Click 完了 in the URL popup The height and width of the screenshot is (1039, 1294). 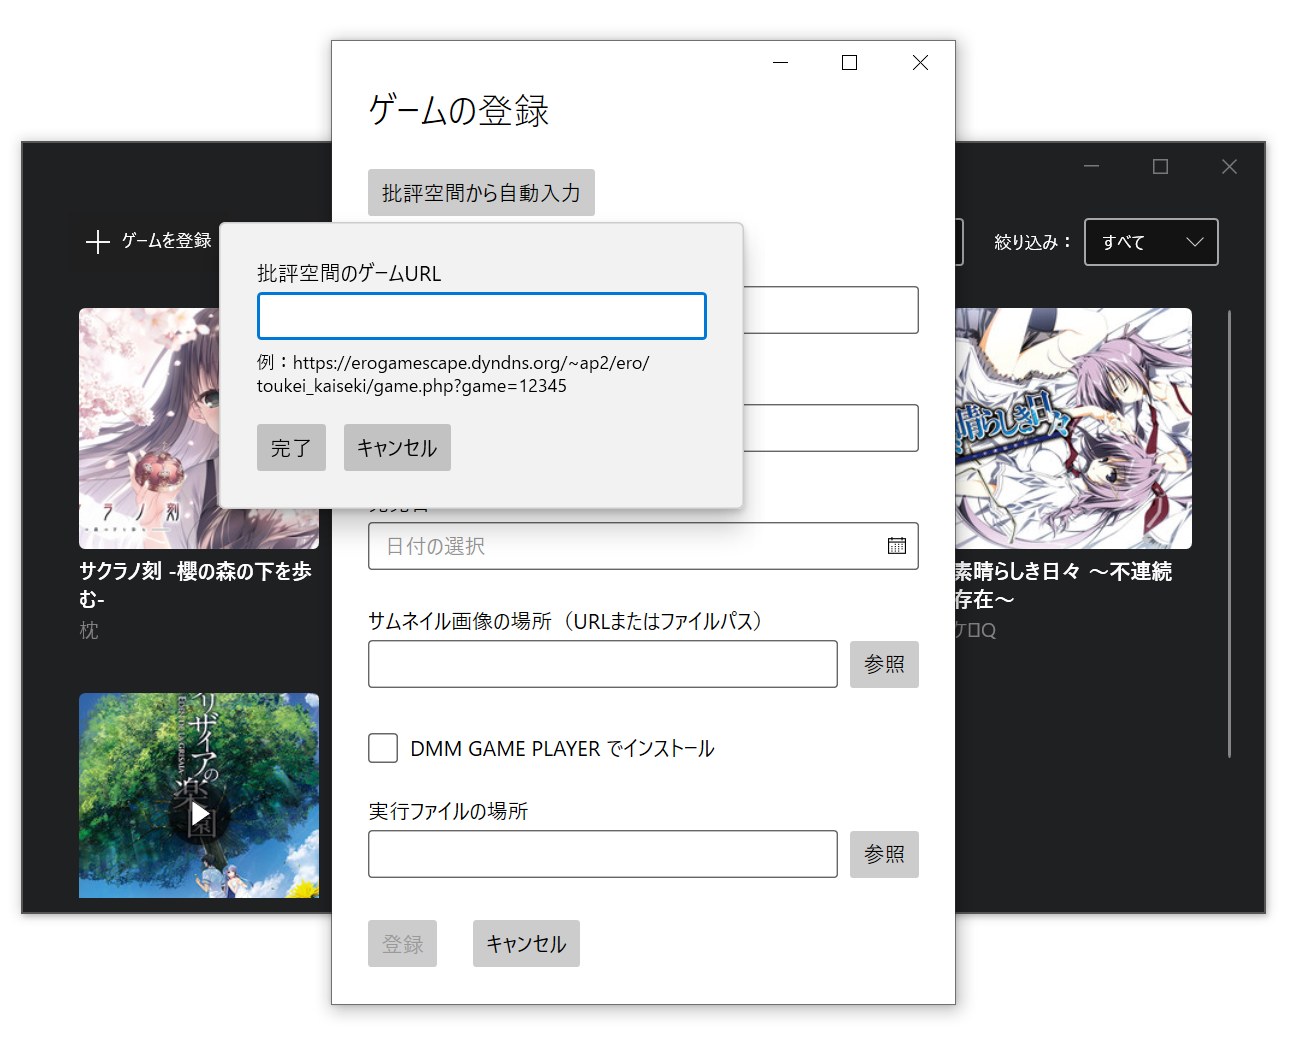tap(291, 448)
